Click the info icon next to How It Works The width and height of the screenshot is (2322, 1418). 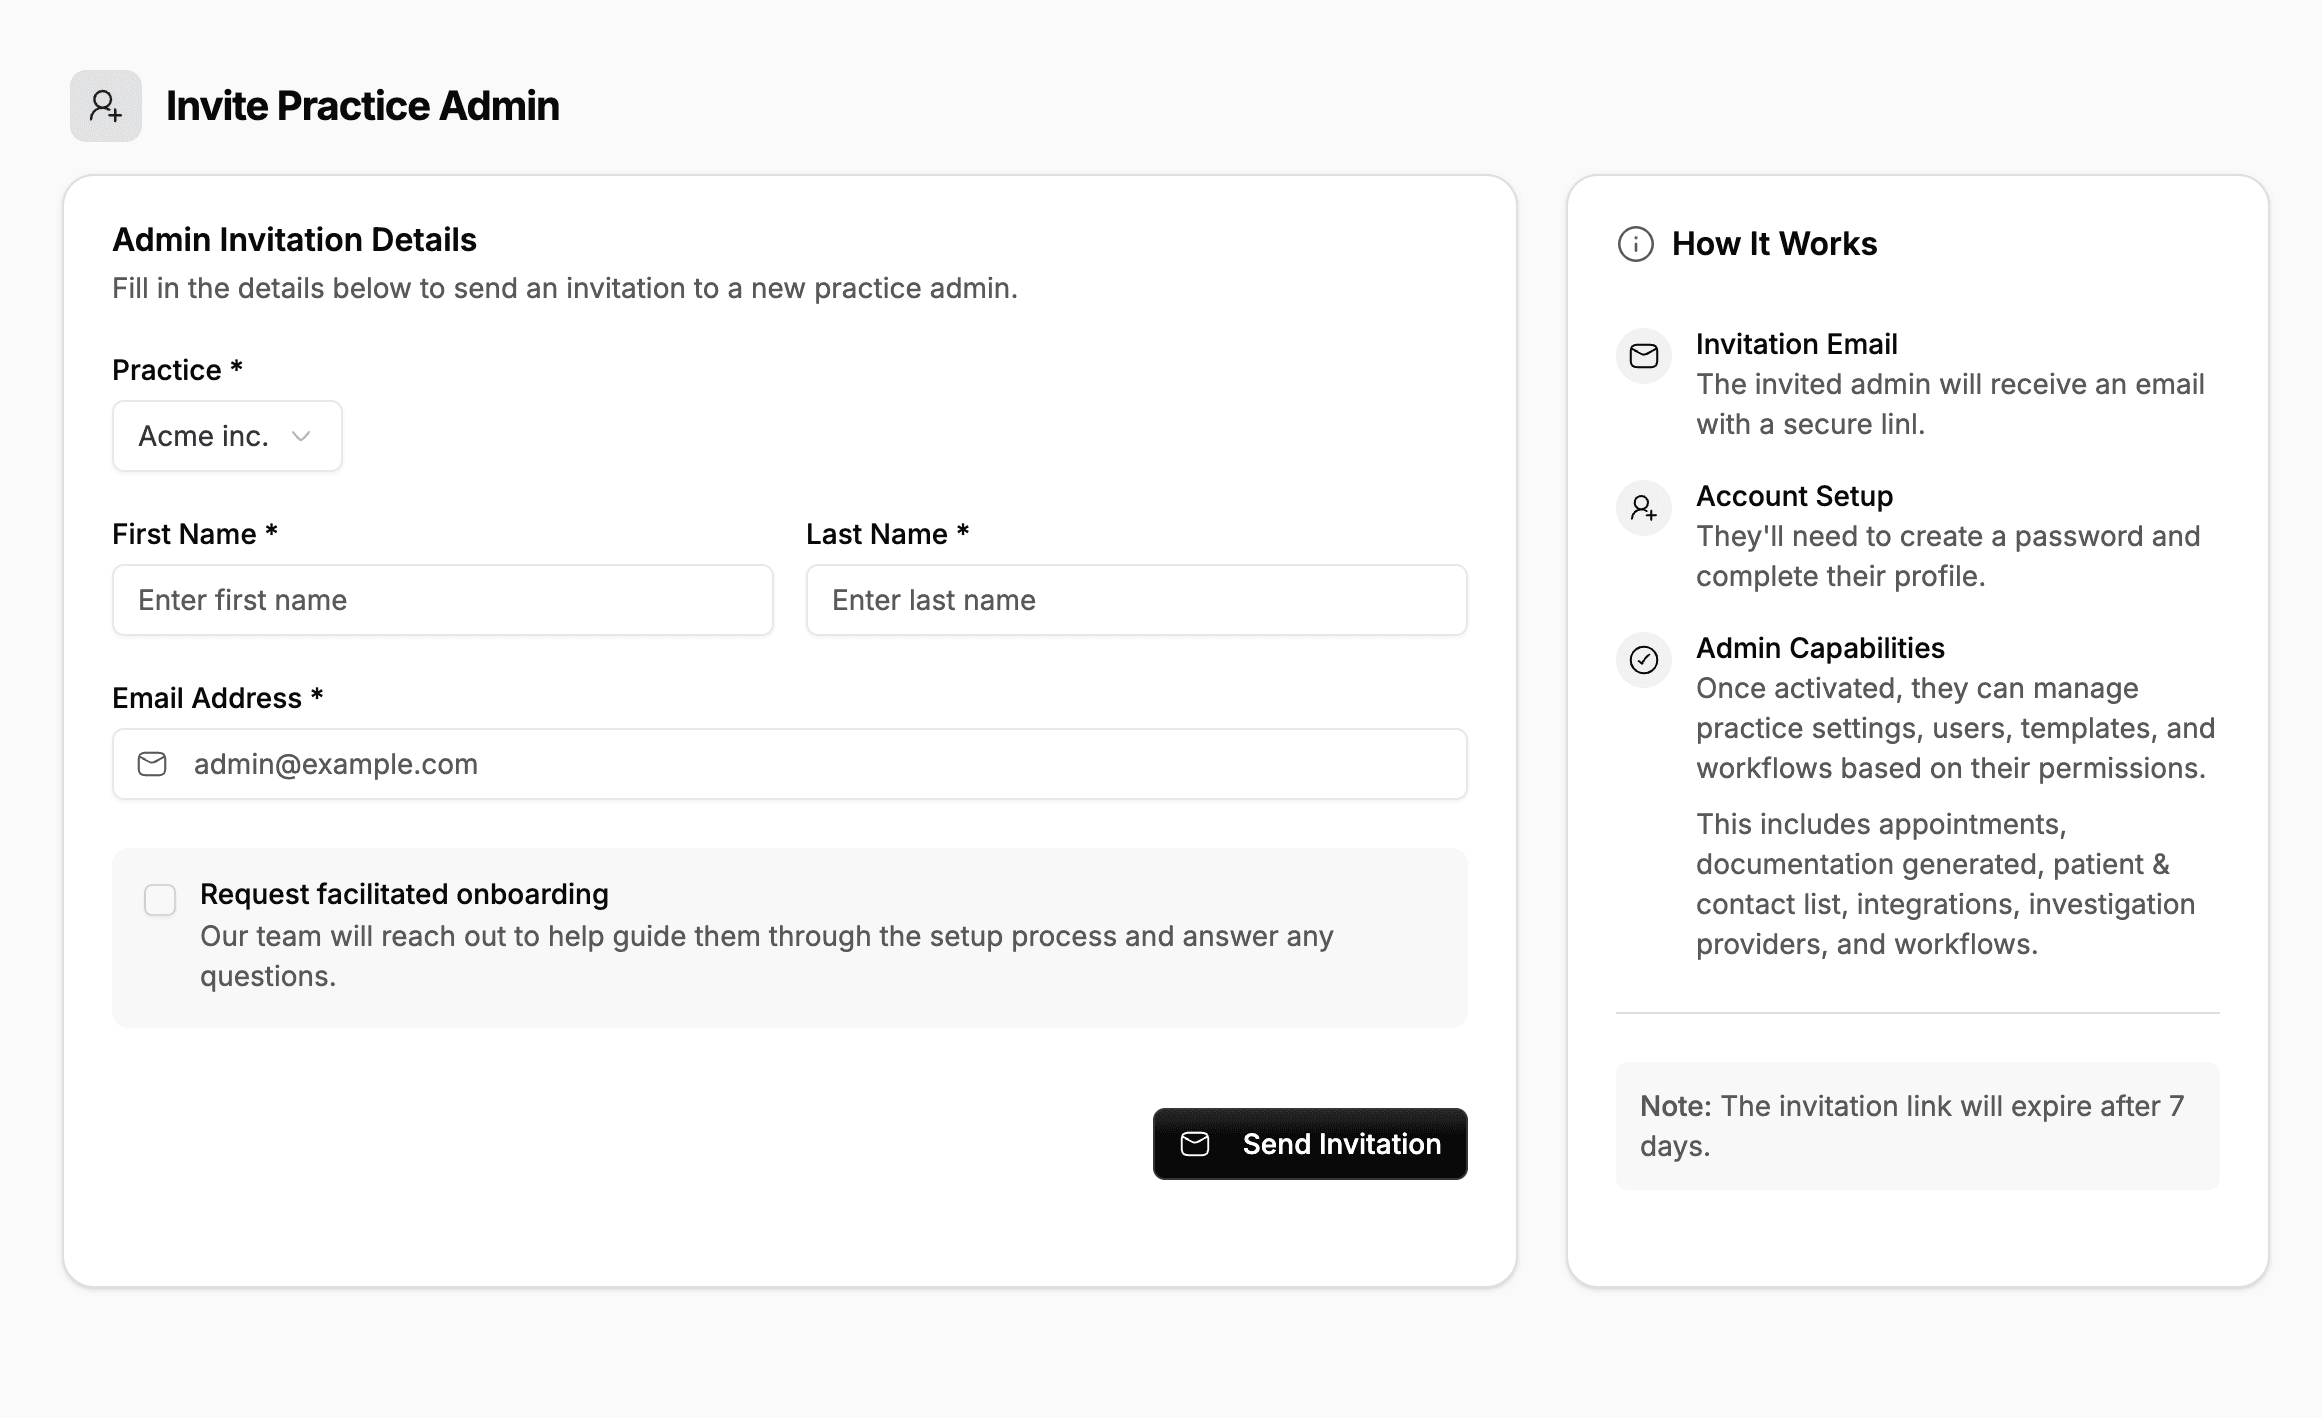1636,244
